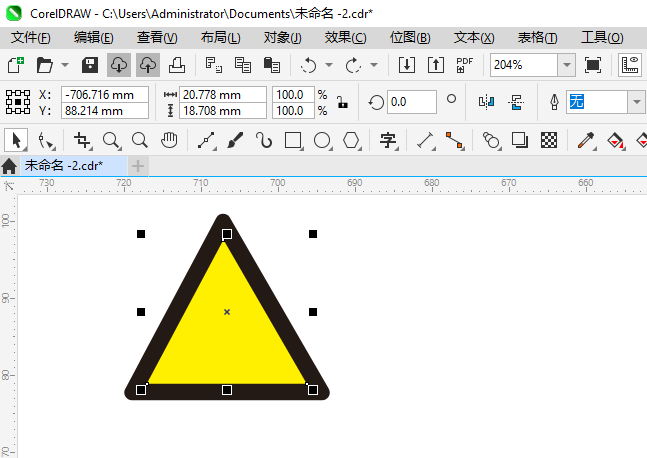Open the 文本(X) menu
The width and height of the screenshot is (647, 458).
[474, 38]
